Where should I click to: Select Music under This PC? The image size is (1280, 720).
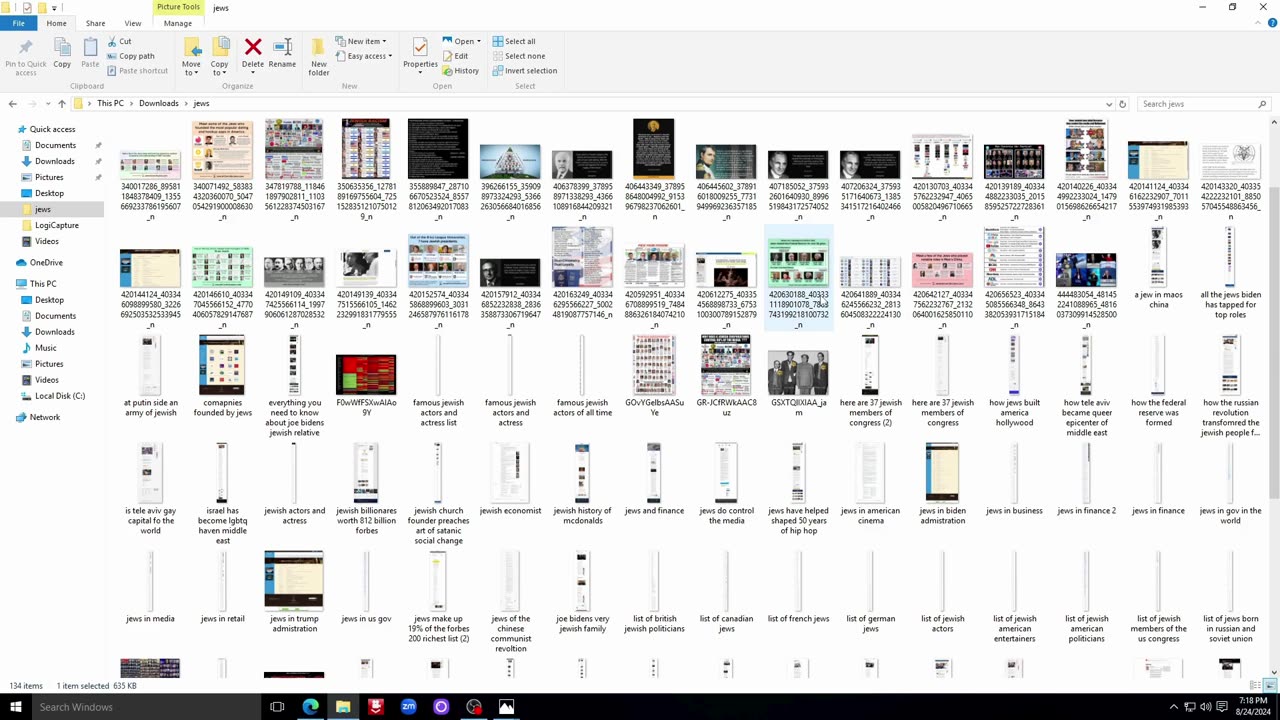[x=46, y=348]
